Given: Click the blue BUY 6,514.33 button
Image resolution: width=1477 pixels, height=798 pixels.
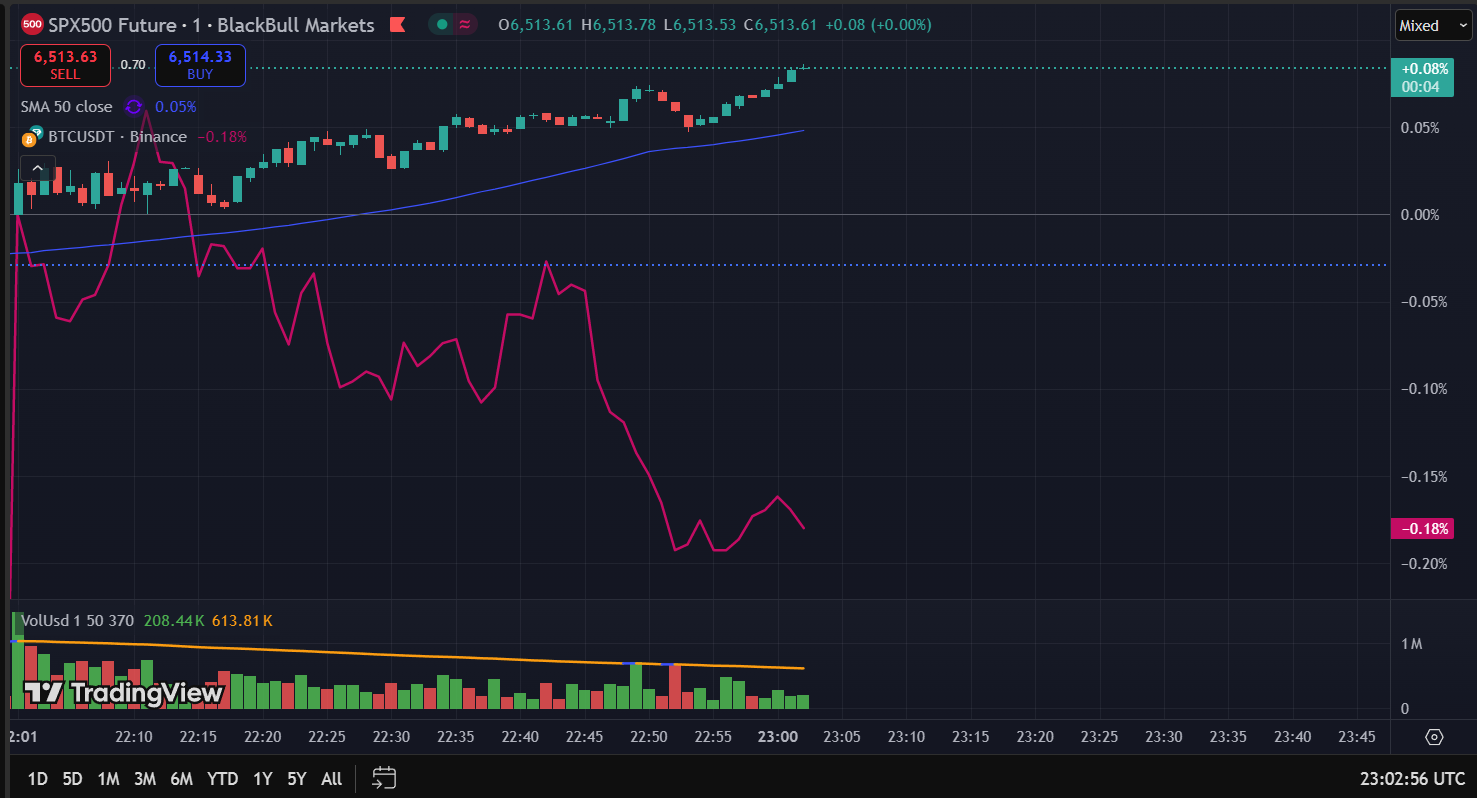Looking at the screenshot, I should point(200,65).
